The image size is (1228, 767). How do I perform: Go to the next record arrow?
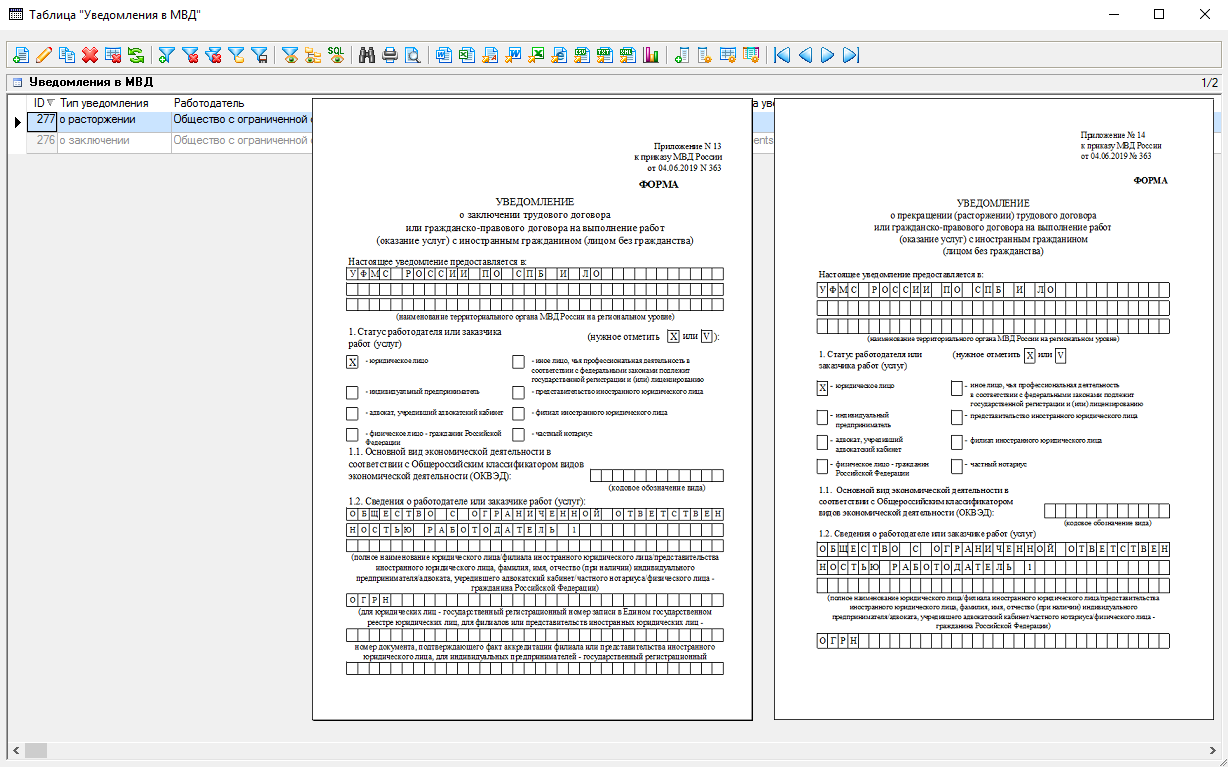pos(827,55)
